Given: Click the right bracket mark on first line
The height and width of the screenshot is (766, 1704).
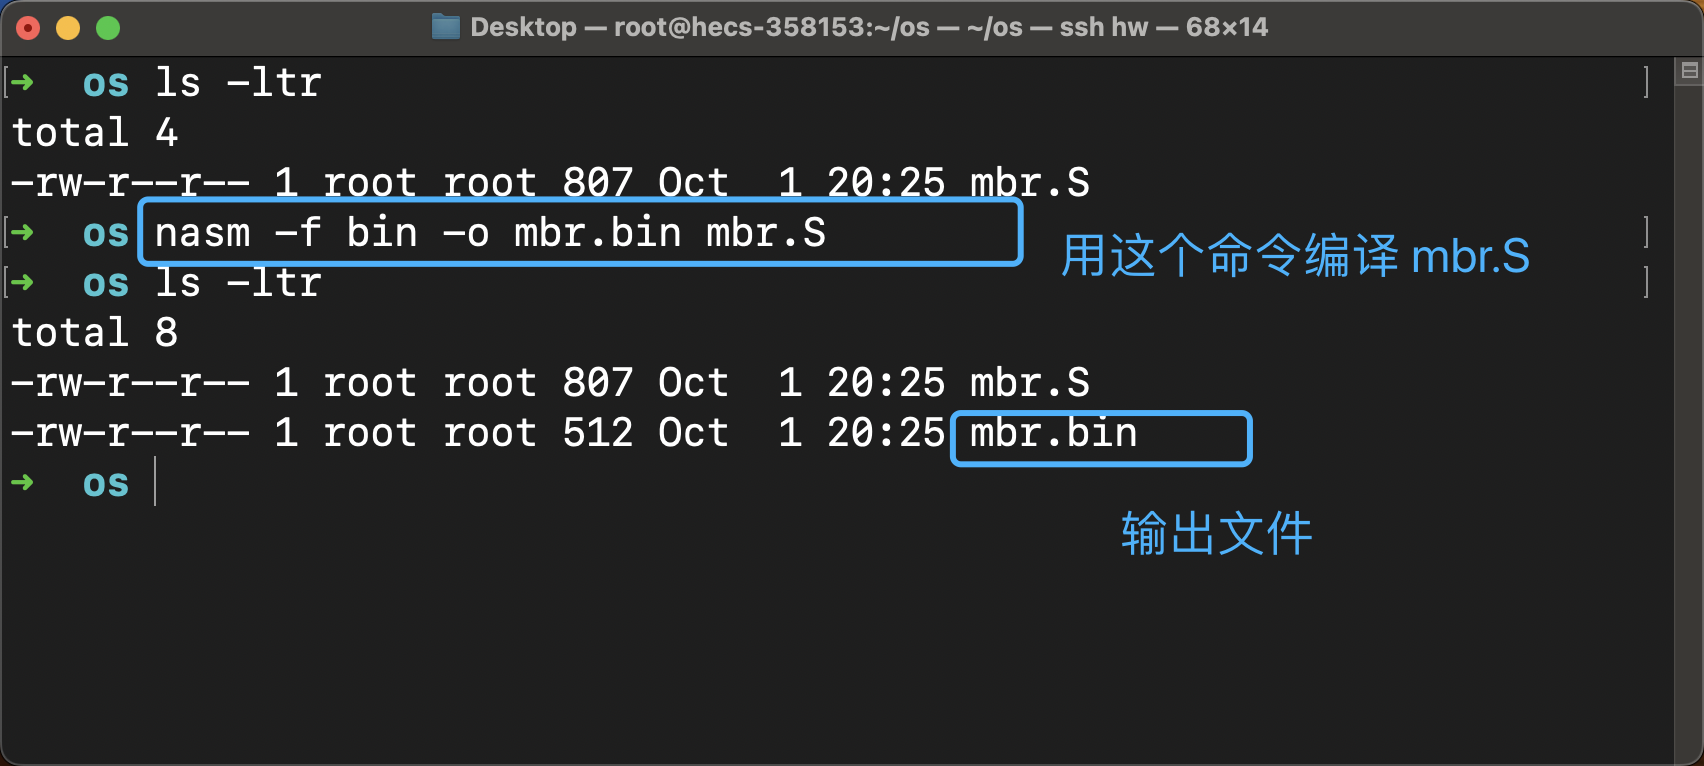Looking at the screenshot, I should click(1646, 82).
